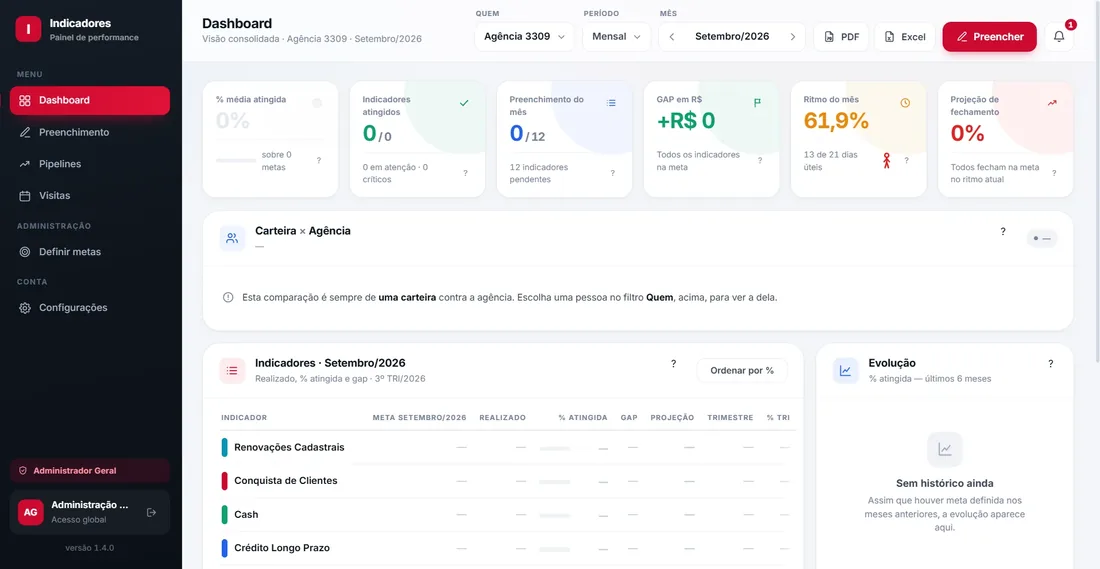Select the Conquista de Clientes row
Image resolution: width=1100 pixels, height=569 pixels.
(505, 481)
